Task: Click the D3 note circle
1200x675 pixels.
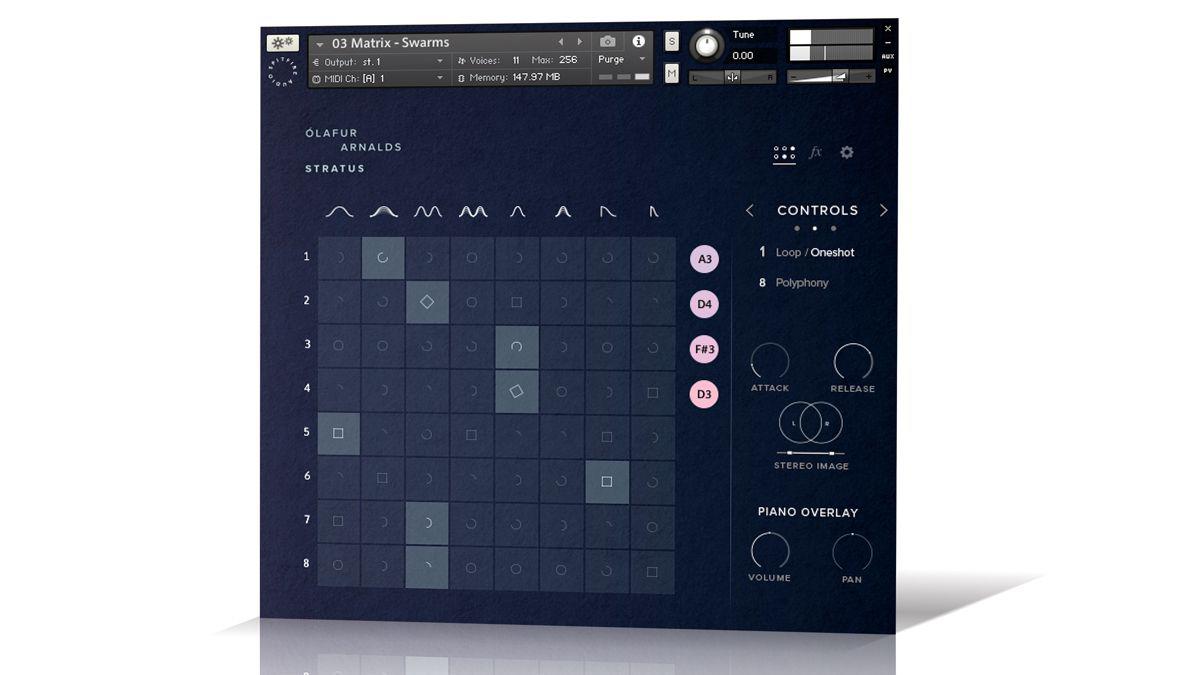Action: [x=704, y=394]
